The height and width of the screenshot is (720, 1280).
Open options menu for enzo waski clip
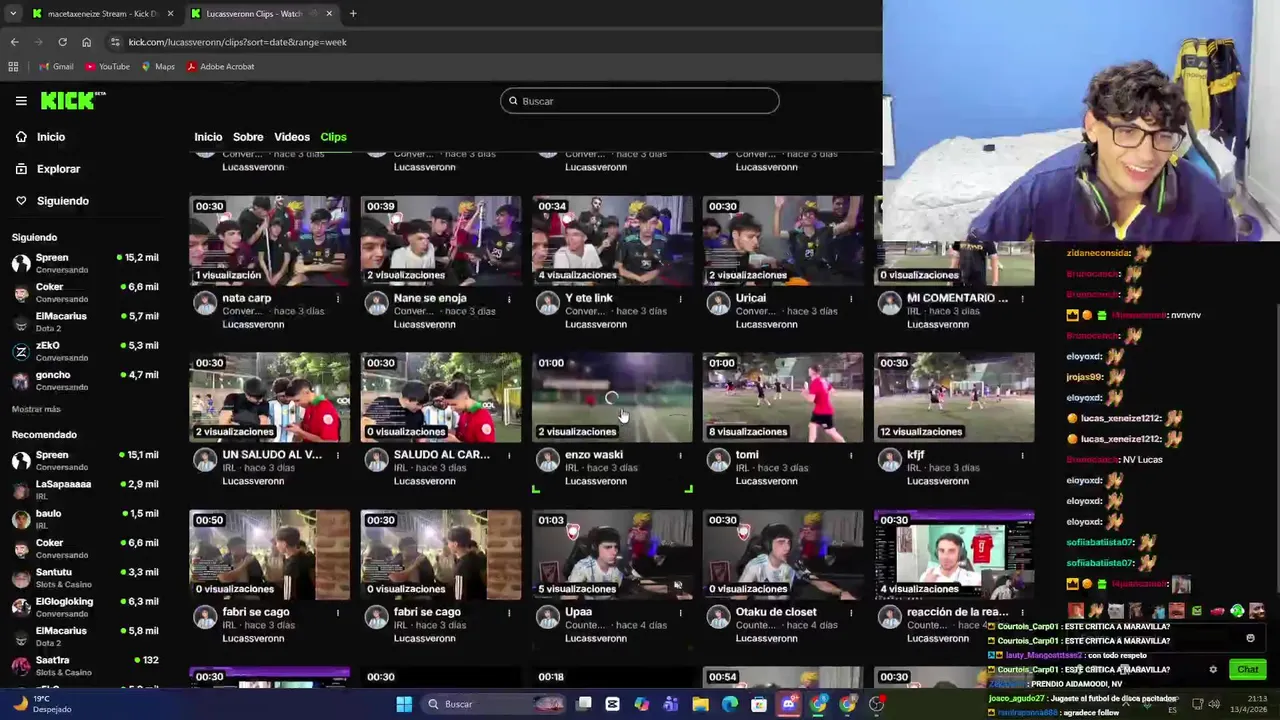680,455
